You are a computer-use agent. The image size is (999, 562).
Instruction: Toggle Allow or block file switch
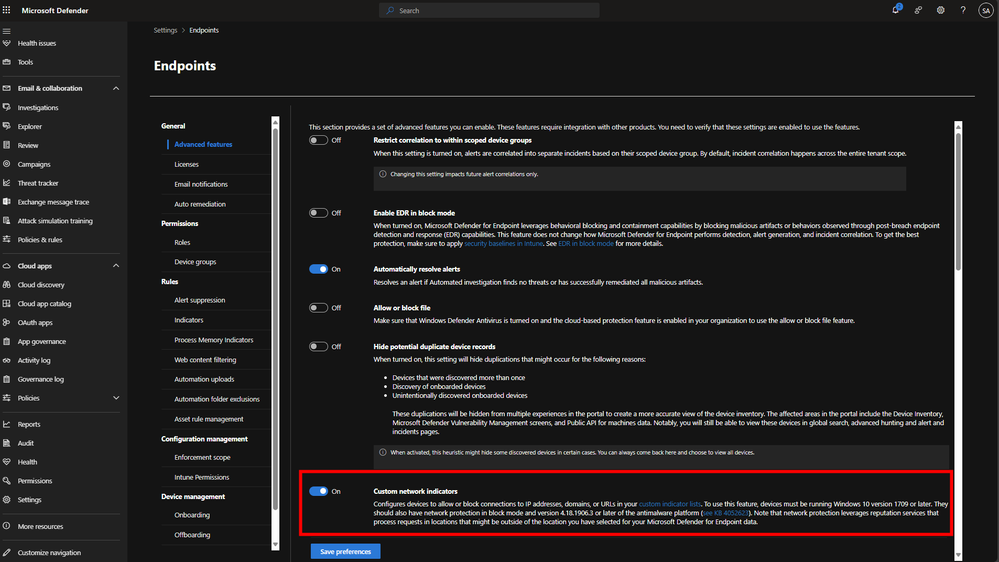[x=319, y=308]
